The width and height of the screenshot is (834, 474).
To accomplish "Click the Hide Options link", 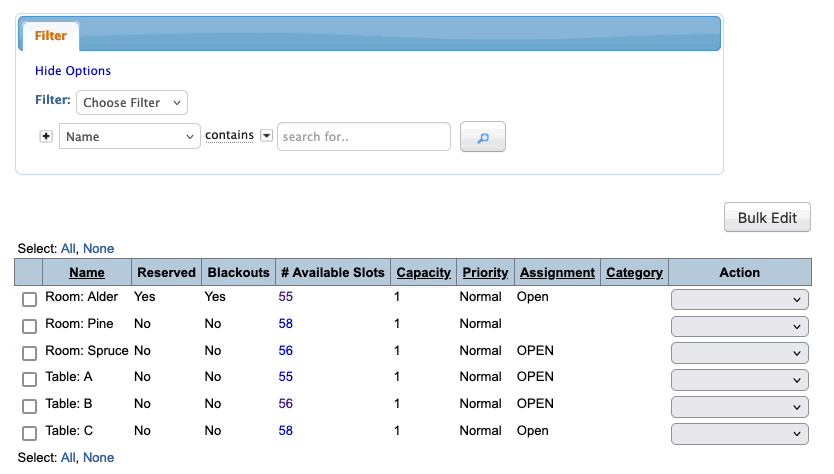I will click(x=73, y=71).
